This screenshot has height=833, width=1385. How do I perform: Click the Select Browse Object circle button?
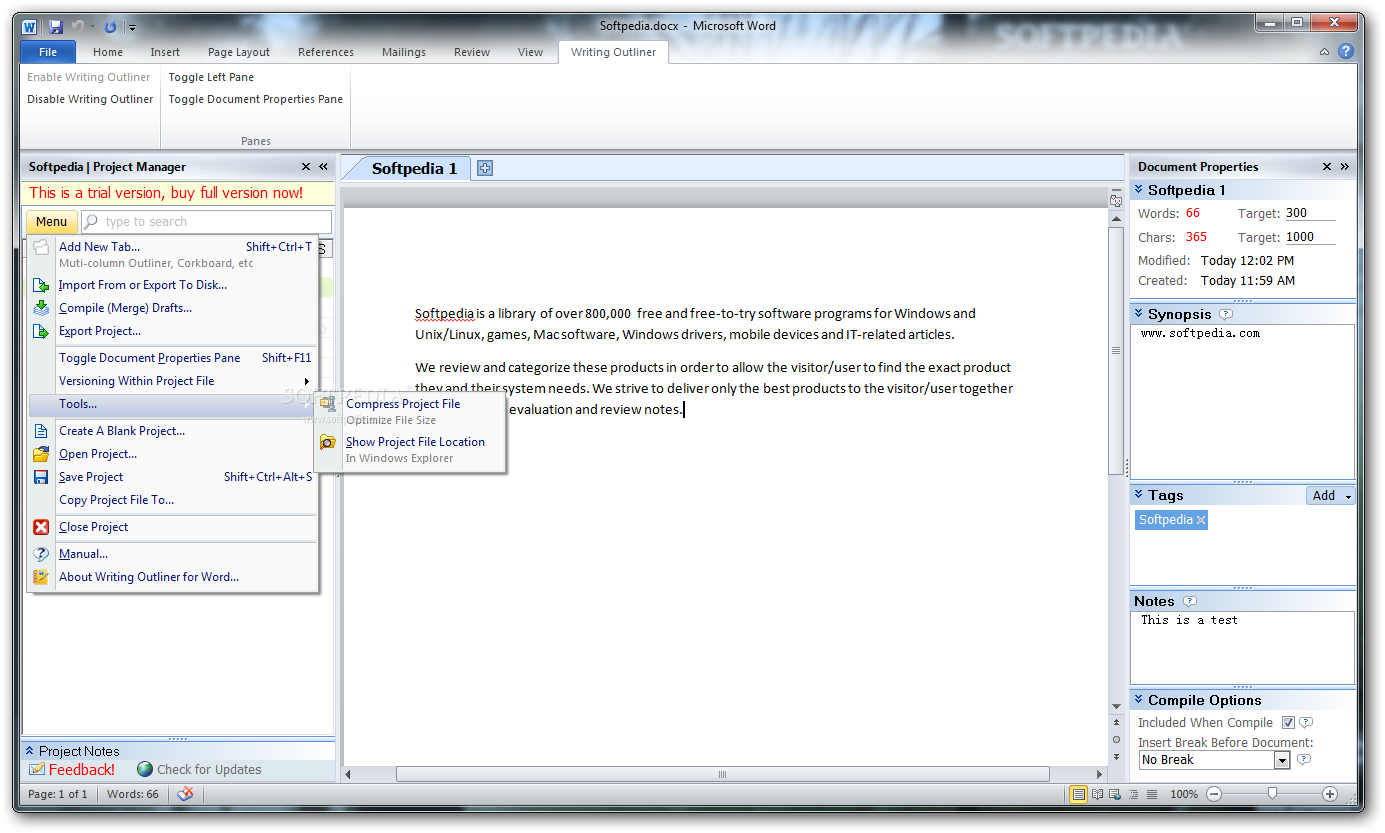[x=1116, y=740]
